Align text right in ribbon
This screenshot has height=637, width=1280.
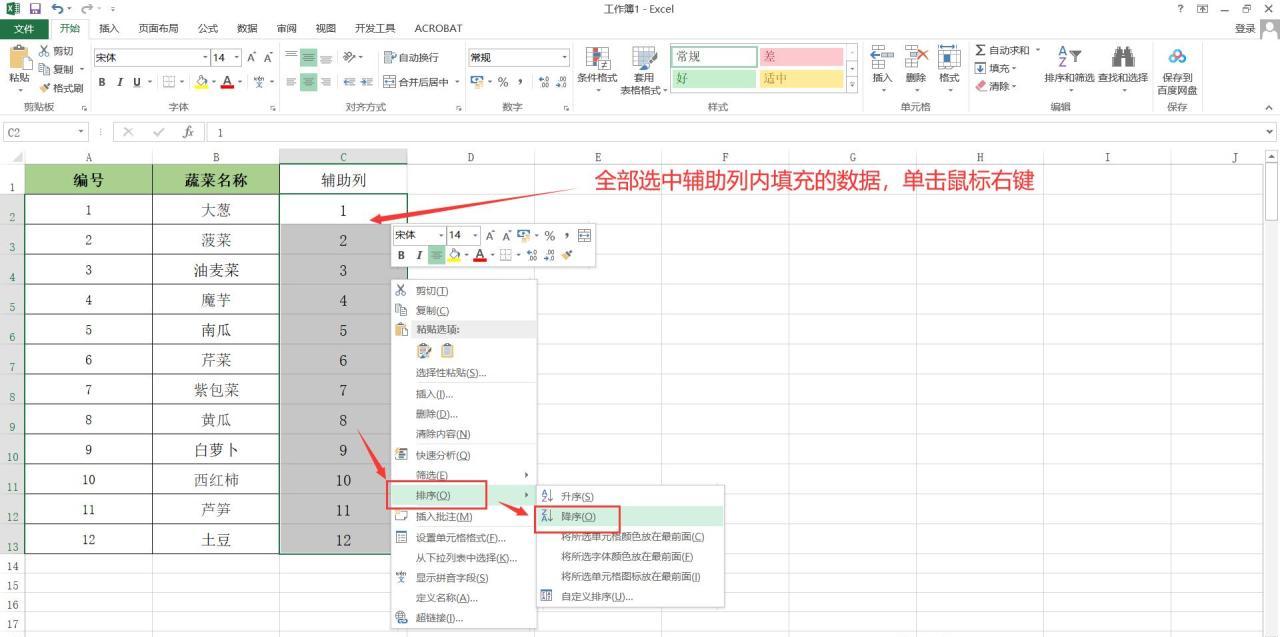tap(327, 82)
